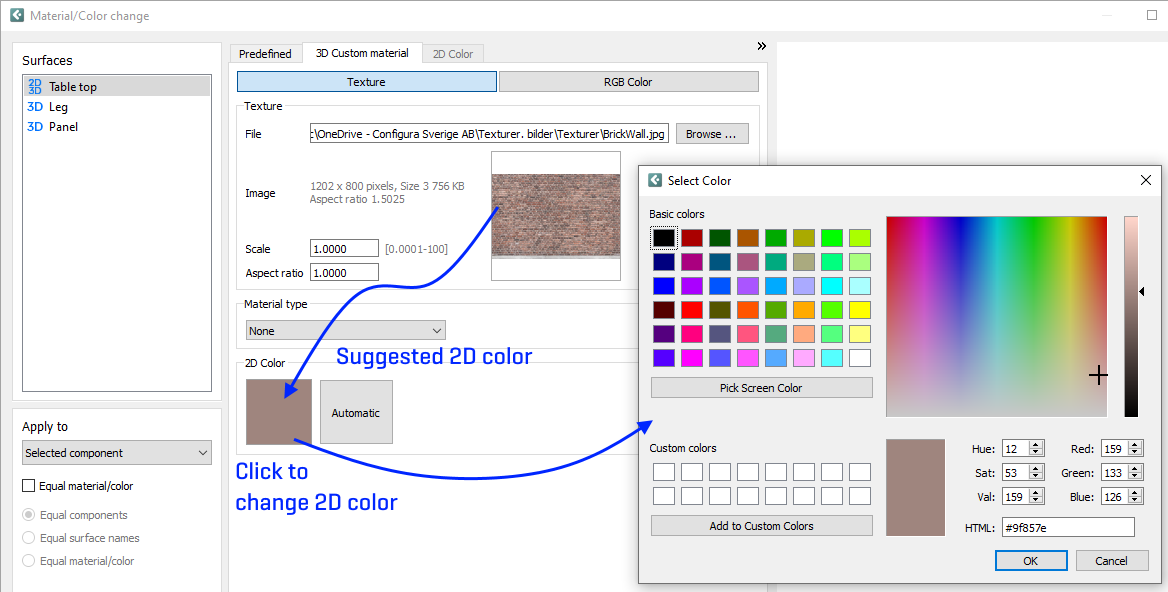
Task: Click Add to Custom Colors
Action: click(761, 525)
